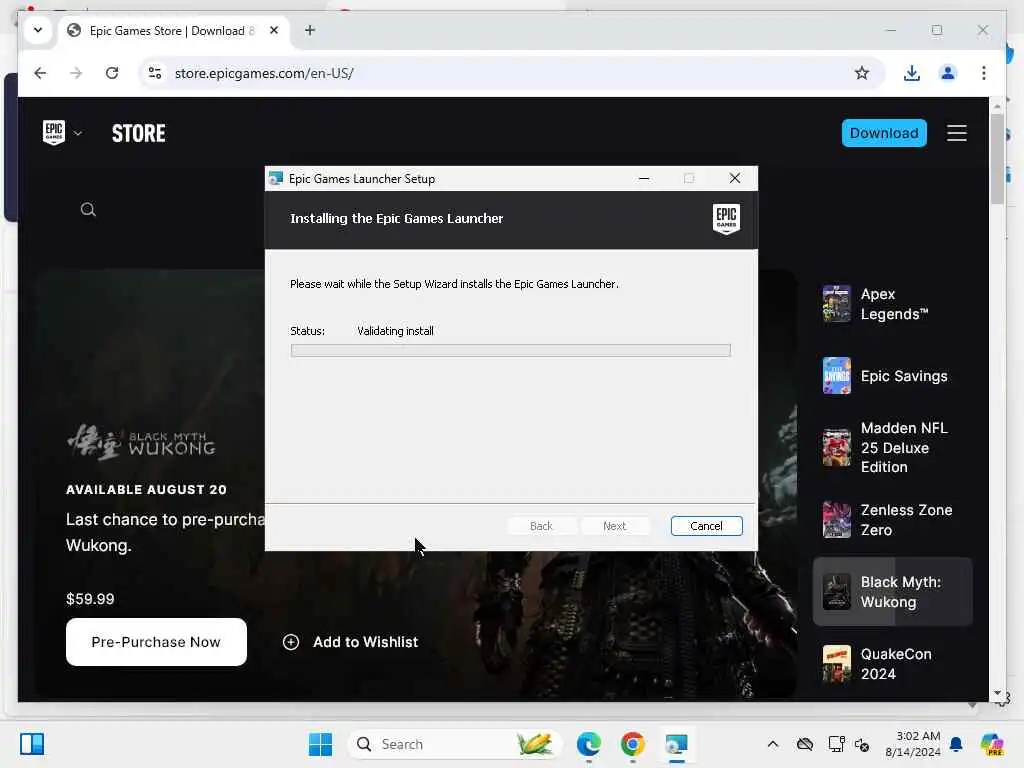Open the STORE heading link
Image resolution: width=1024 pixels, height=768 pixels.
[x=138, y=133]
